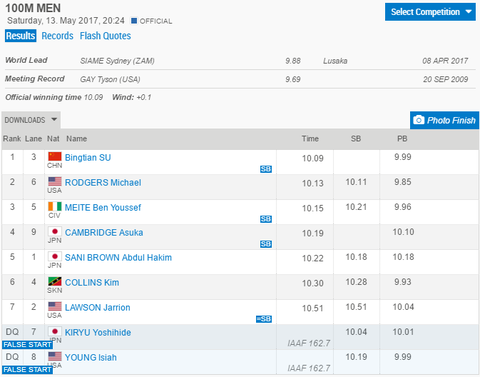Click the blue OFFICIAL status indicator
The height and width of the screenshot is (377, 480).
pyautogui.click(x=134, y=21)
